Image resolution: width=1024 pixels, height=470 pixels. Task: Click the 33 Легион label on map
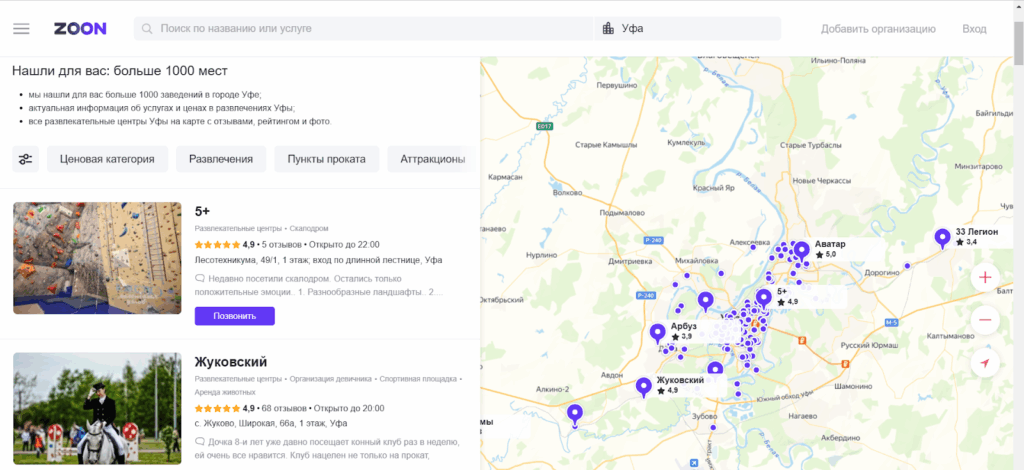tap(976, 232)
